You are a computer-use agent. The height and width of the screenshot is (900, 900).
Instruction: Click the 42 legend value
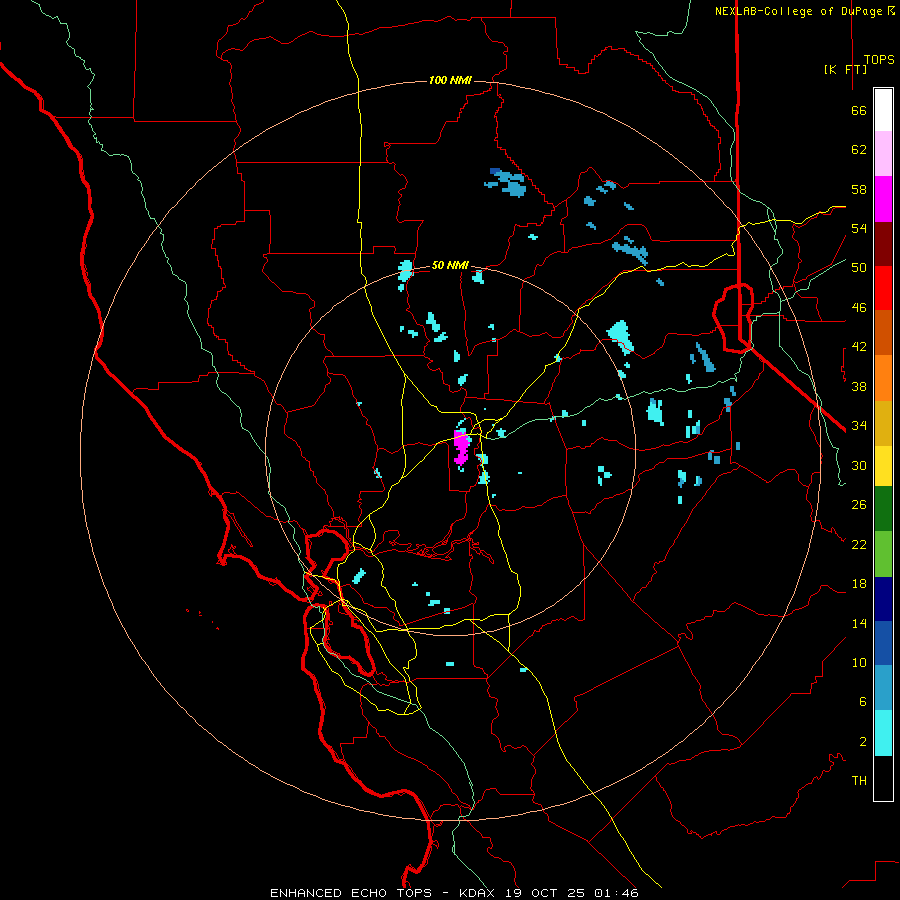pos(859,347)
